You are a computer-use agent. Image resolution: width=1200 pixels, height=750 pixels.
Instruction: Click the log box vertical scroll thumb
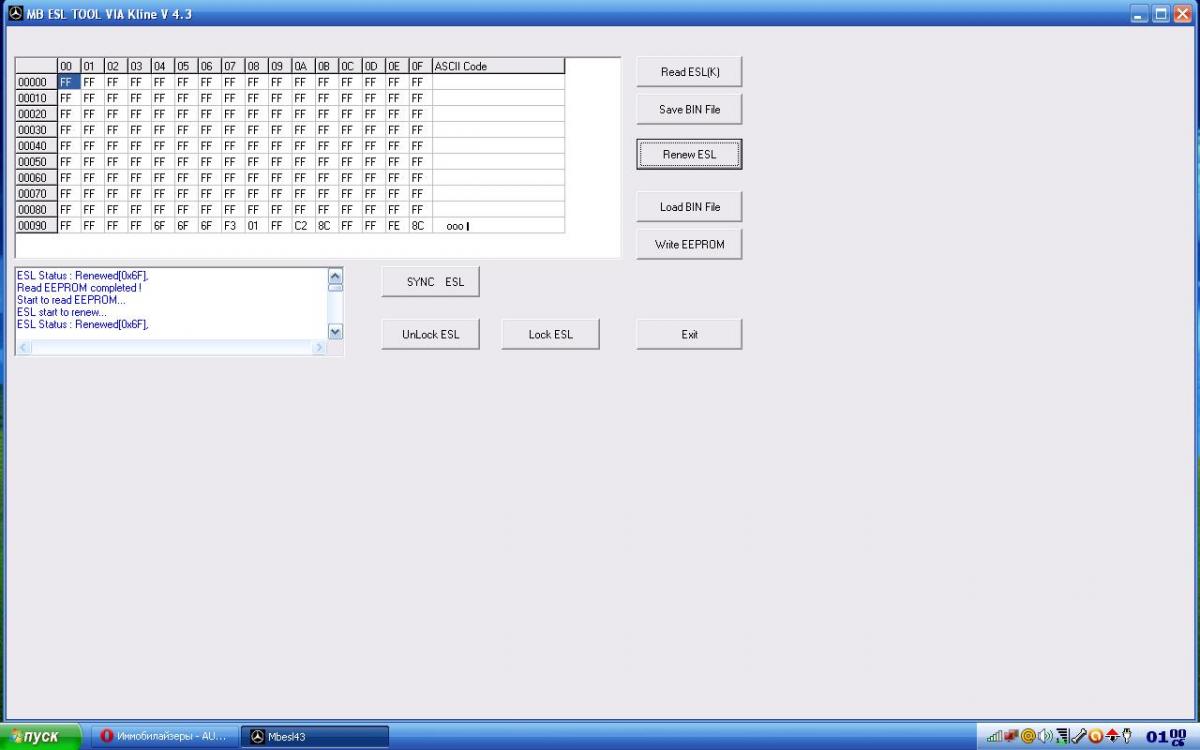point(335,287)
